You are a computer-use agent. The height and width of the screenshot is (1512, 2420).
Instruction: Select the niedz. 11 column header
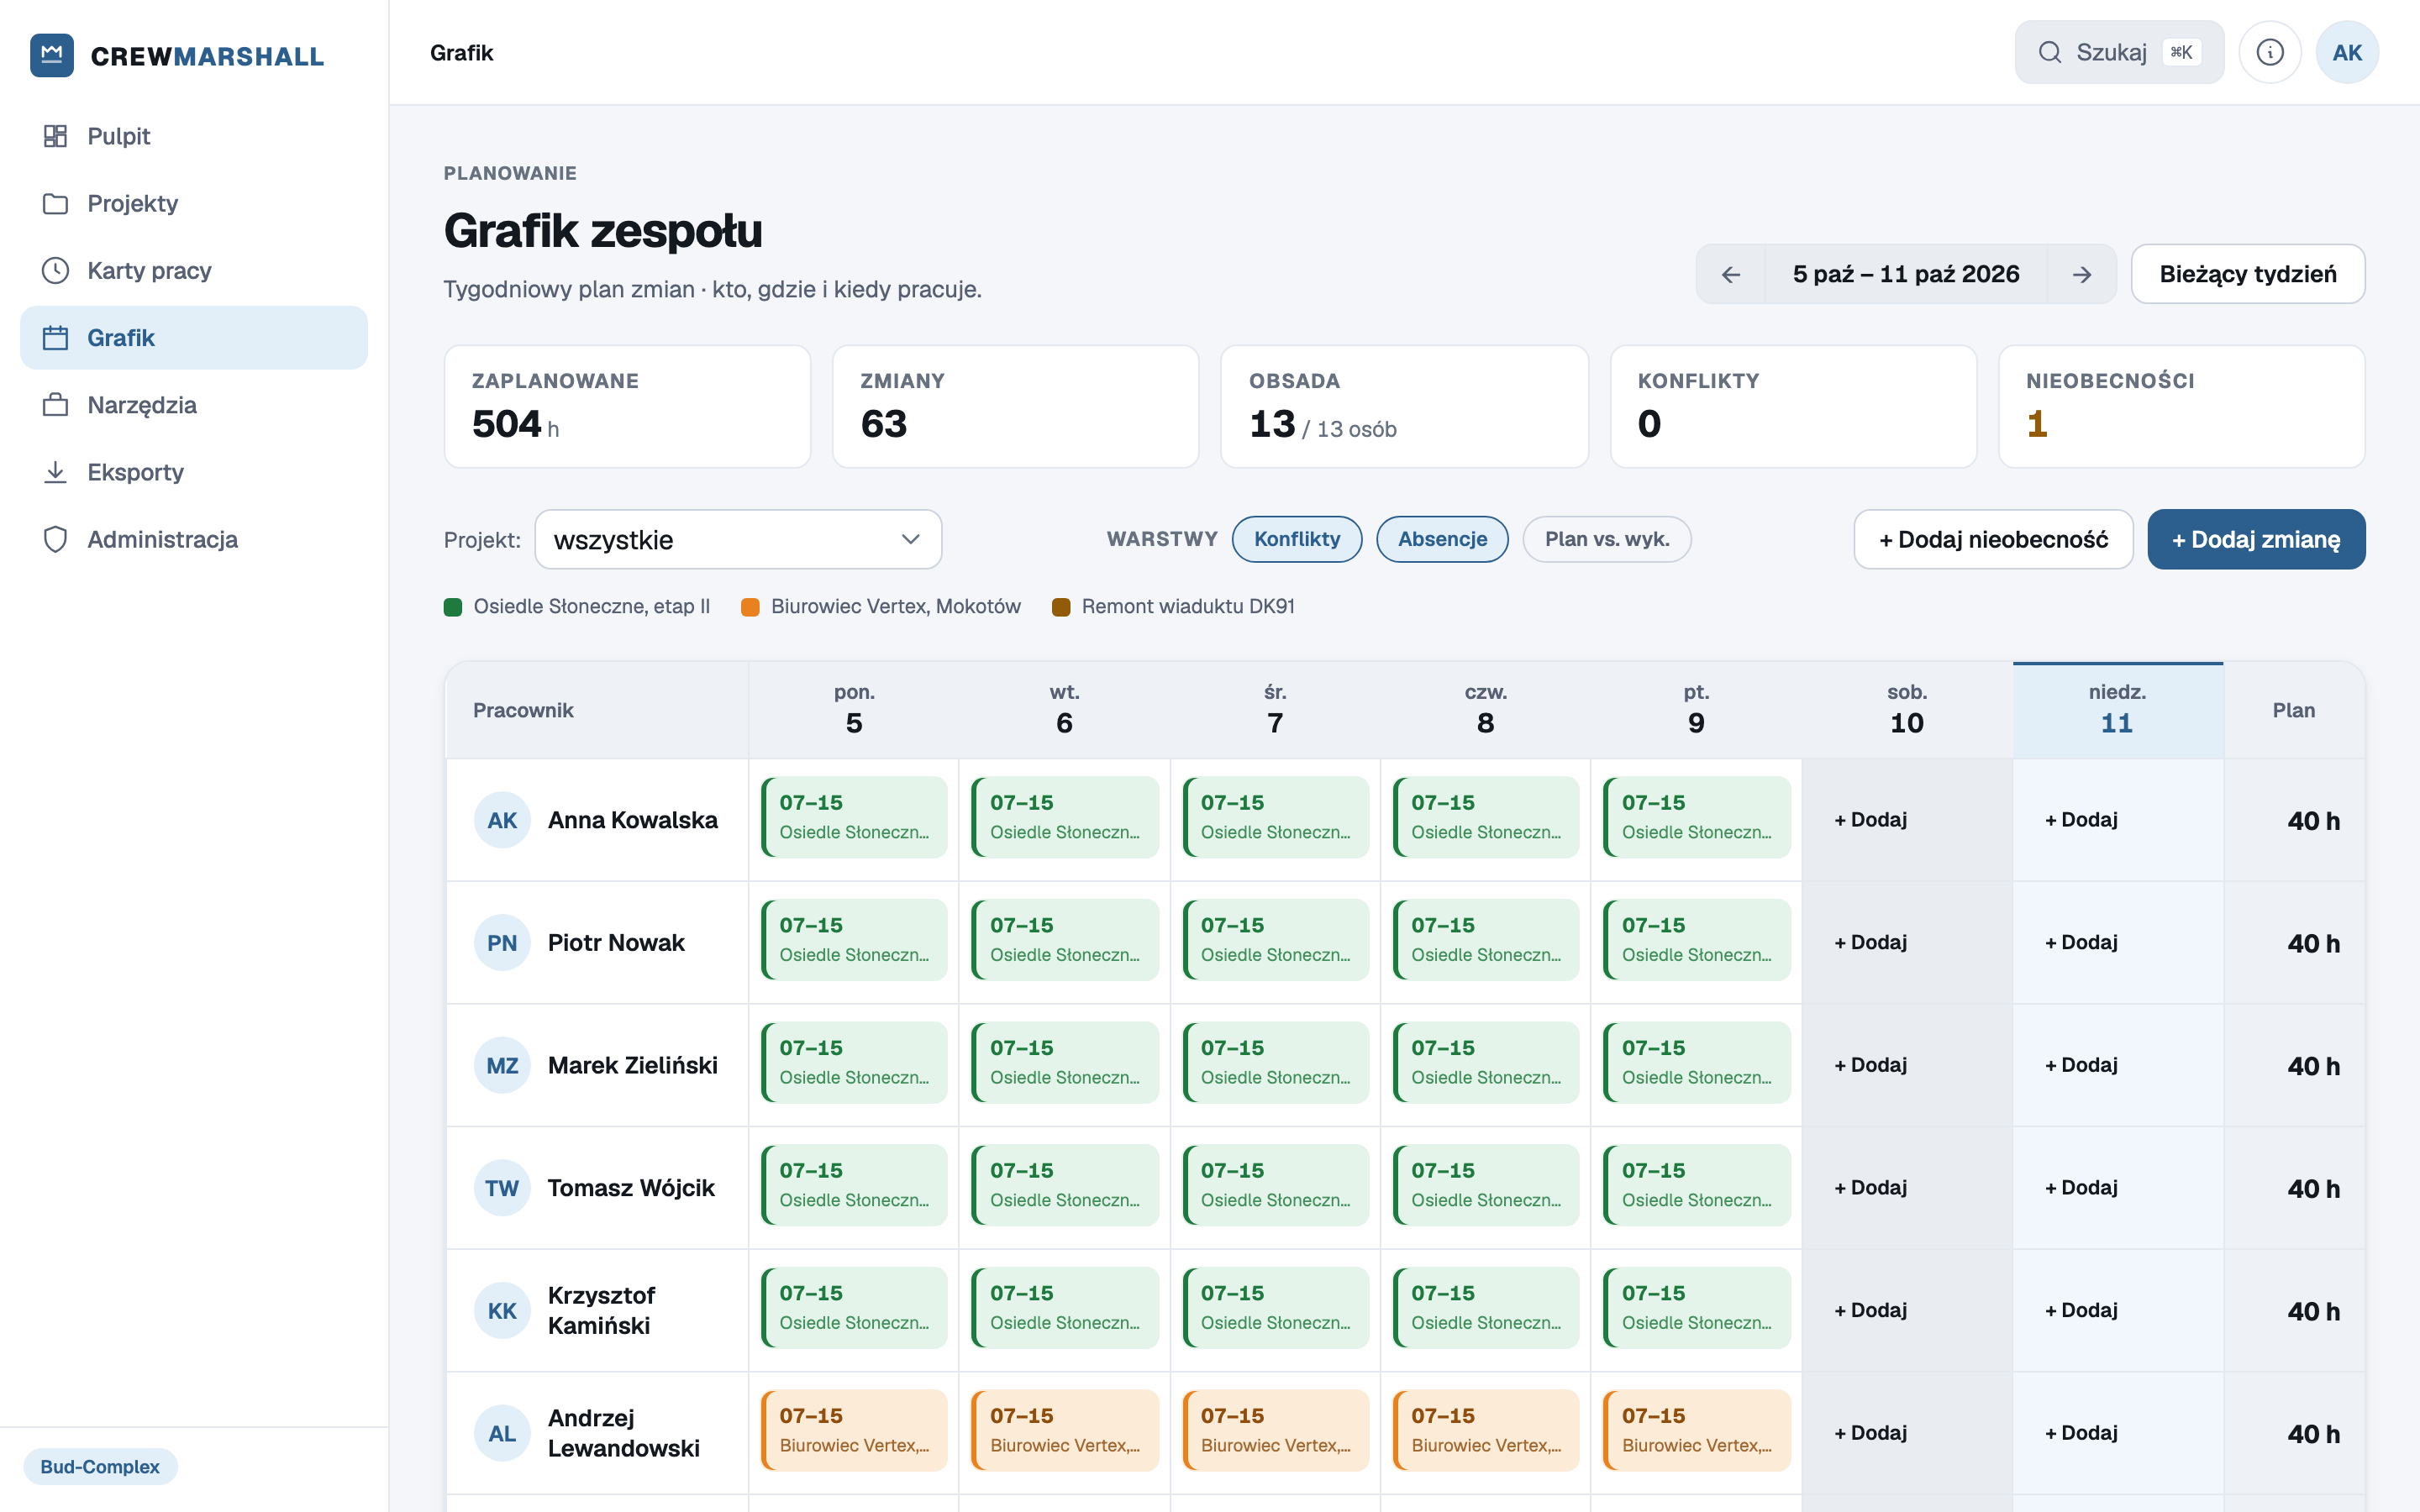coord(2117,710)
